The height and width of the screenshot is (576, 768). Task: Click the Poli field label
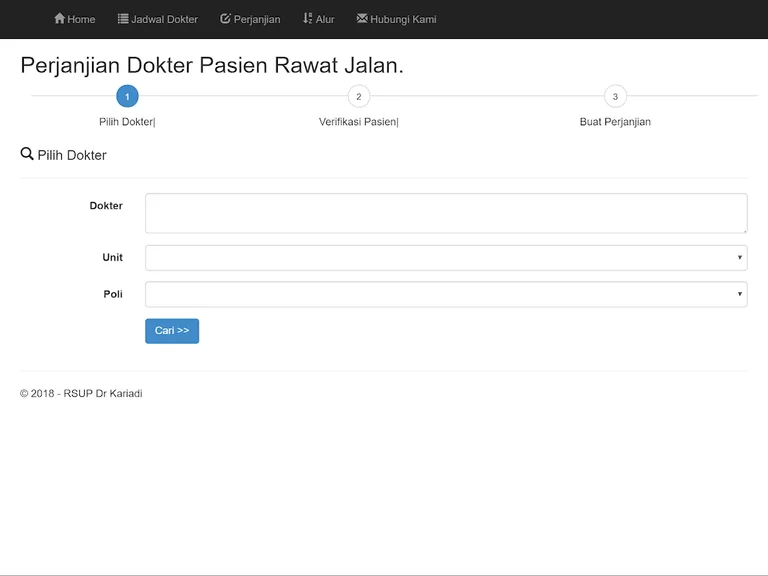(x=113, y=294)
